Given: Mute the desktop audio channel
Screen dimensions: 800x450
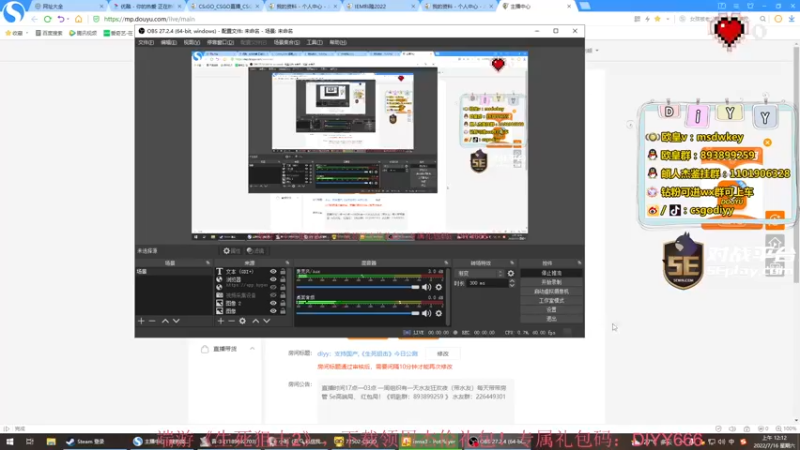Looking at the screenshot, I should pyautogui.click(x=427, y=313).
